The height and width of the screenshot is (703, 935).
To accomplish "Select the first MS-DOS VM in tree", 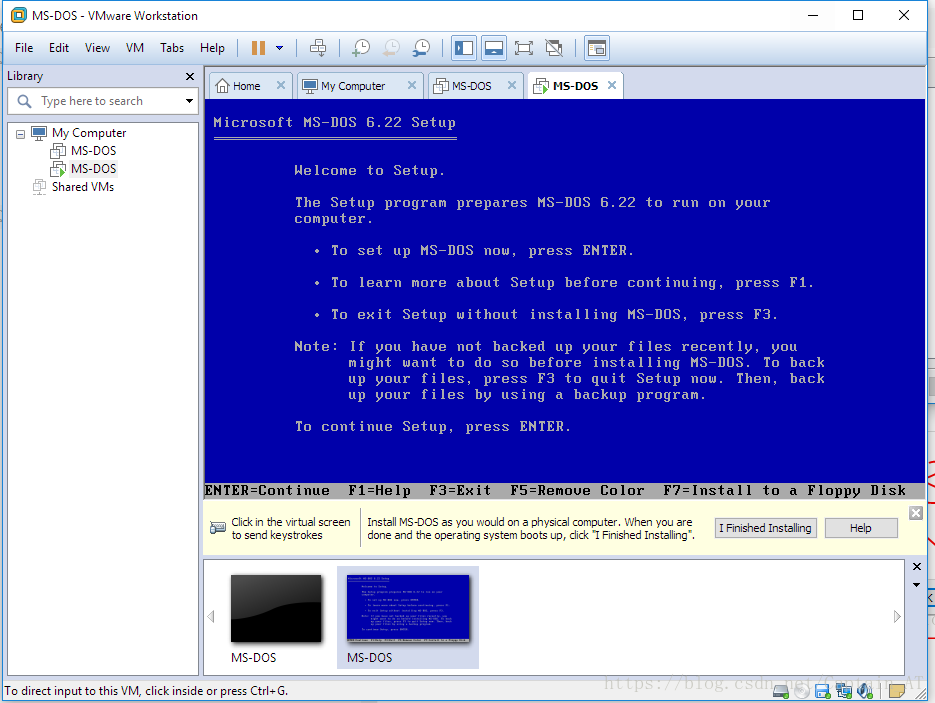I will 93,151.
